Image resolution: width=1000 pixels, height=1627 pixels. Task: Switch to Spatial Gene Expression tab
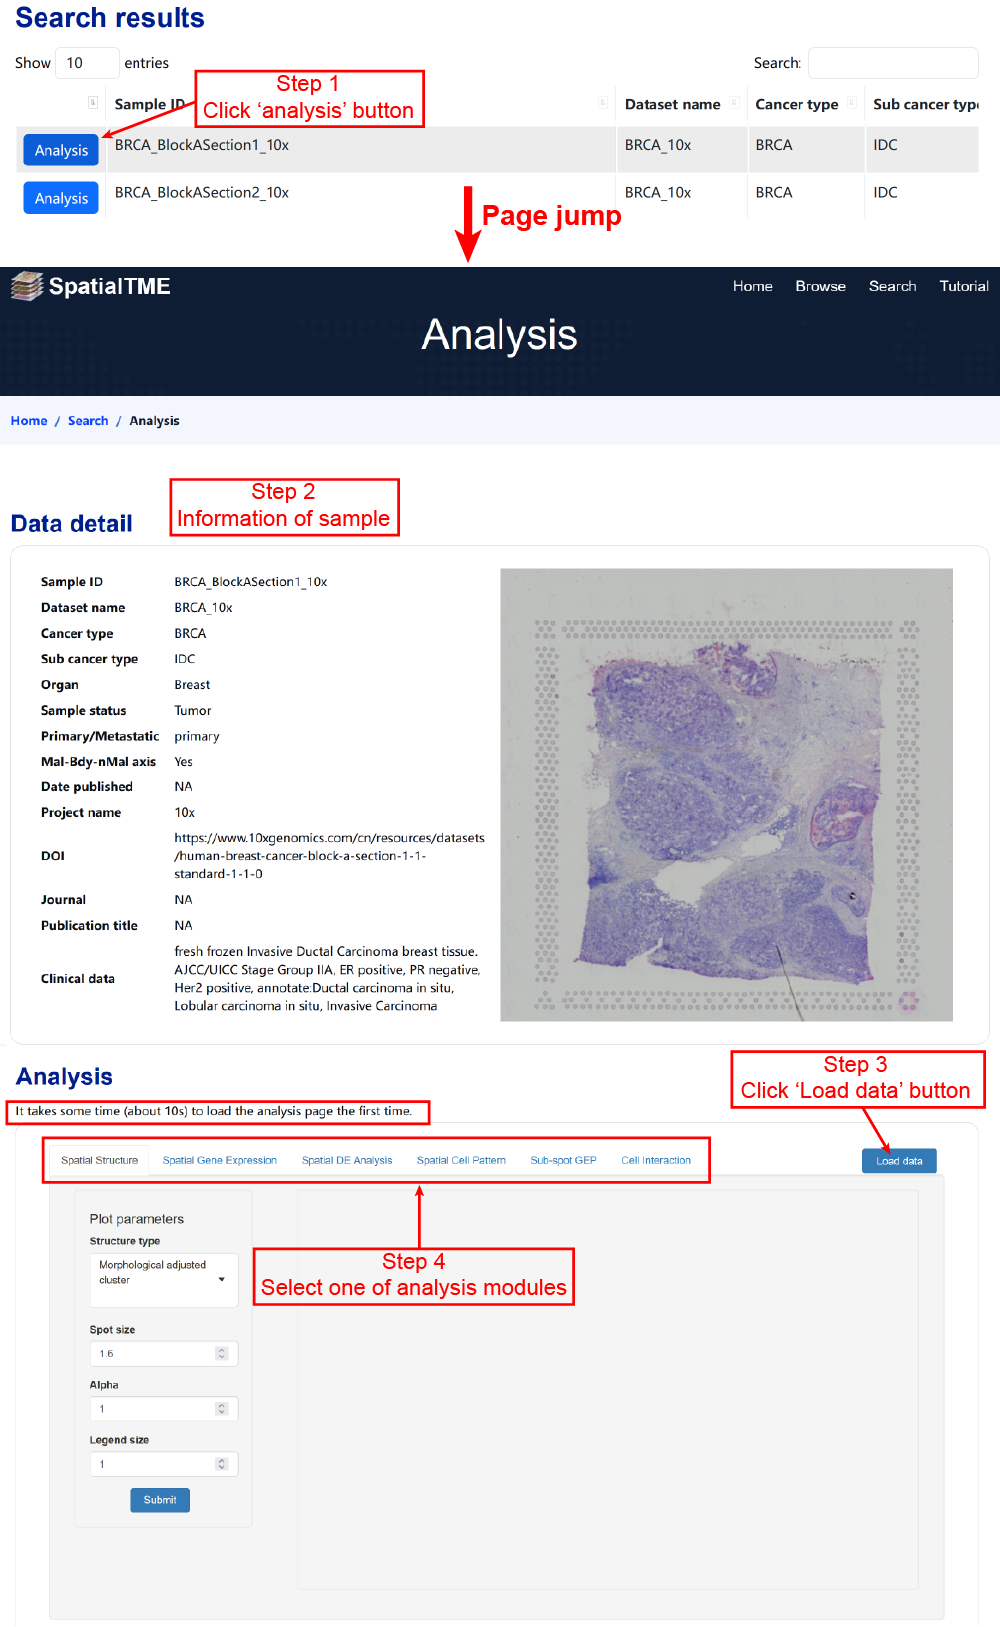(219, 1161)
